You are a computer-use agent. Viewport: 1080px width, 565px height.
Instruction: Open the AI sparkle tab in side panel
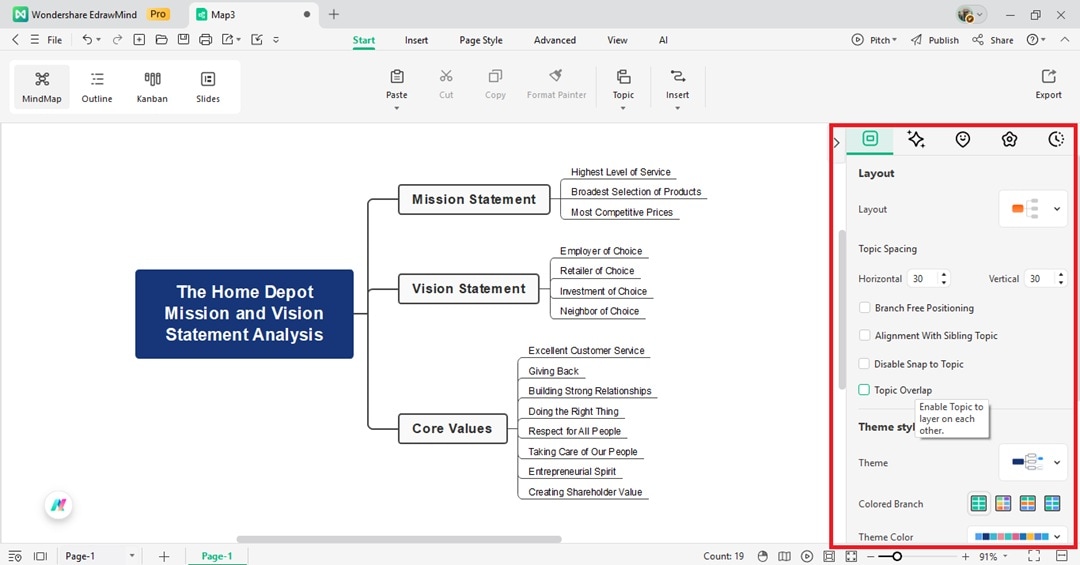(916, 139)
